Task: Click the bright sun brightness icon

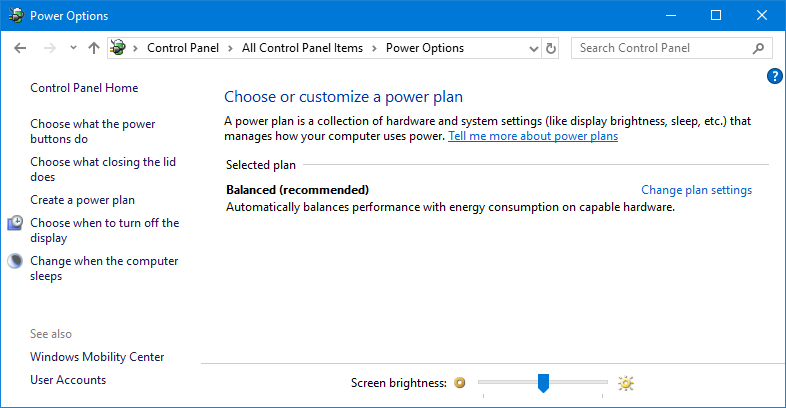Action: tap(626, 383)
